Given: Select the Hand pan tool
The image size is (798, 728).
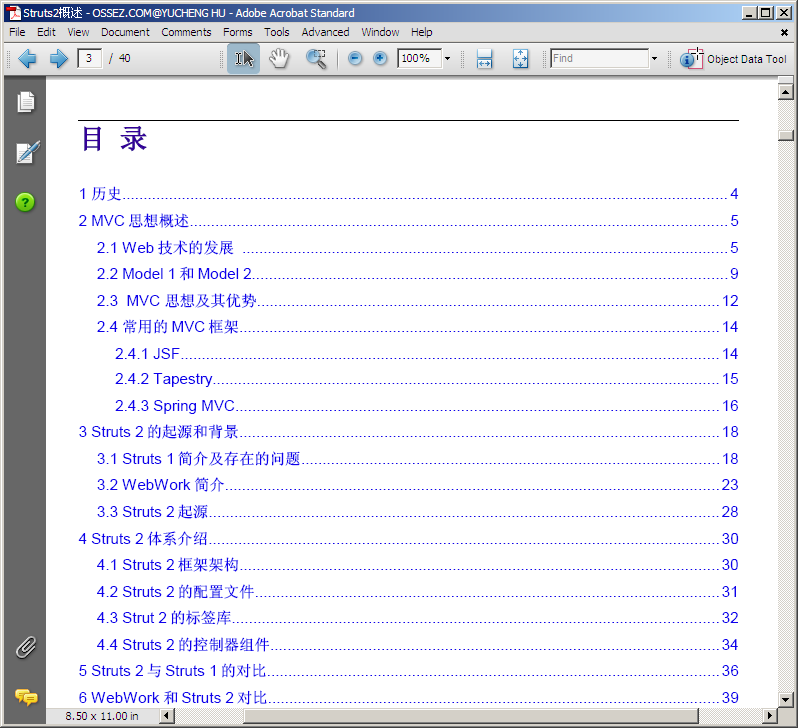Looking at the screenshot, I should click(279, 59).
